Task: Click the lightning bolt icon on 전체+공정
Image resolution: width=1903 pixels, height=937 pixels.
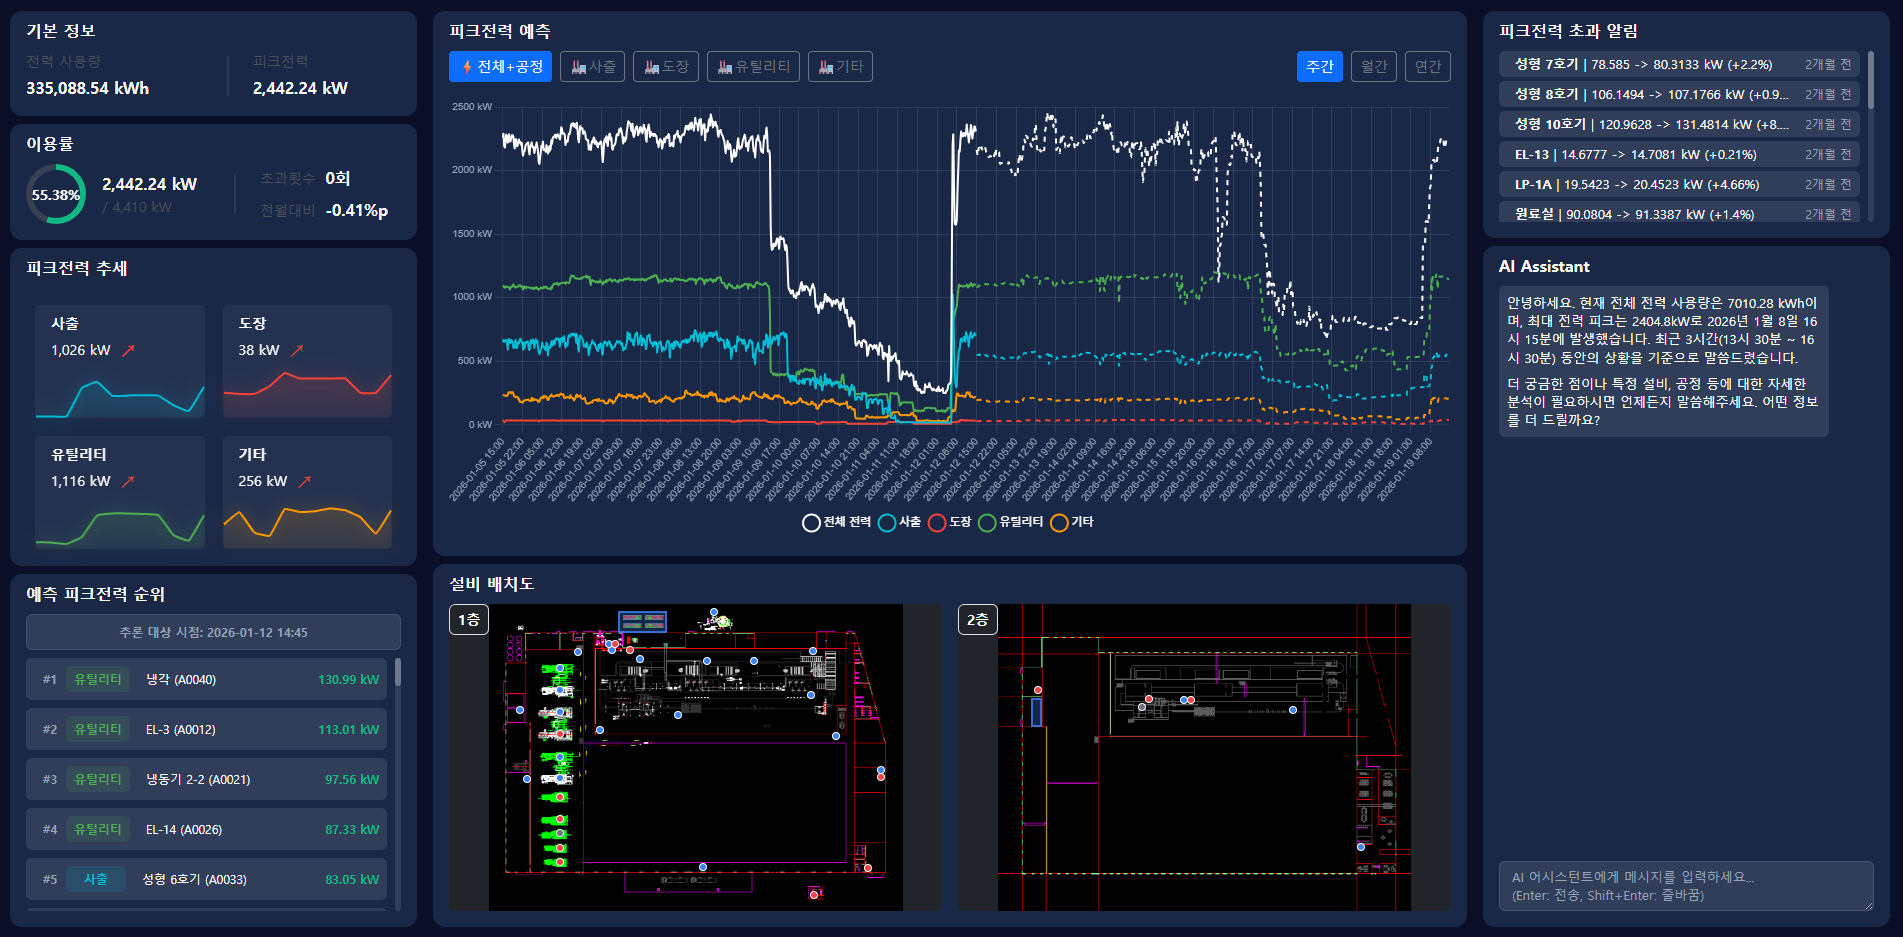Action: coord(467,67)
